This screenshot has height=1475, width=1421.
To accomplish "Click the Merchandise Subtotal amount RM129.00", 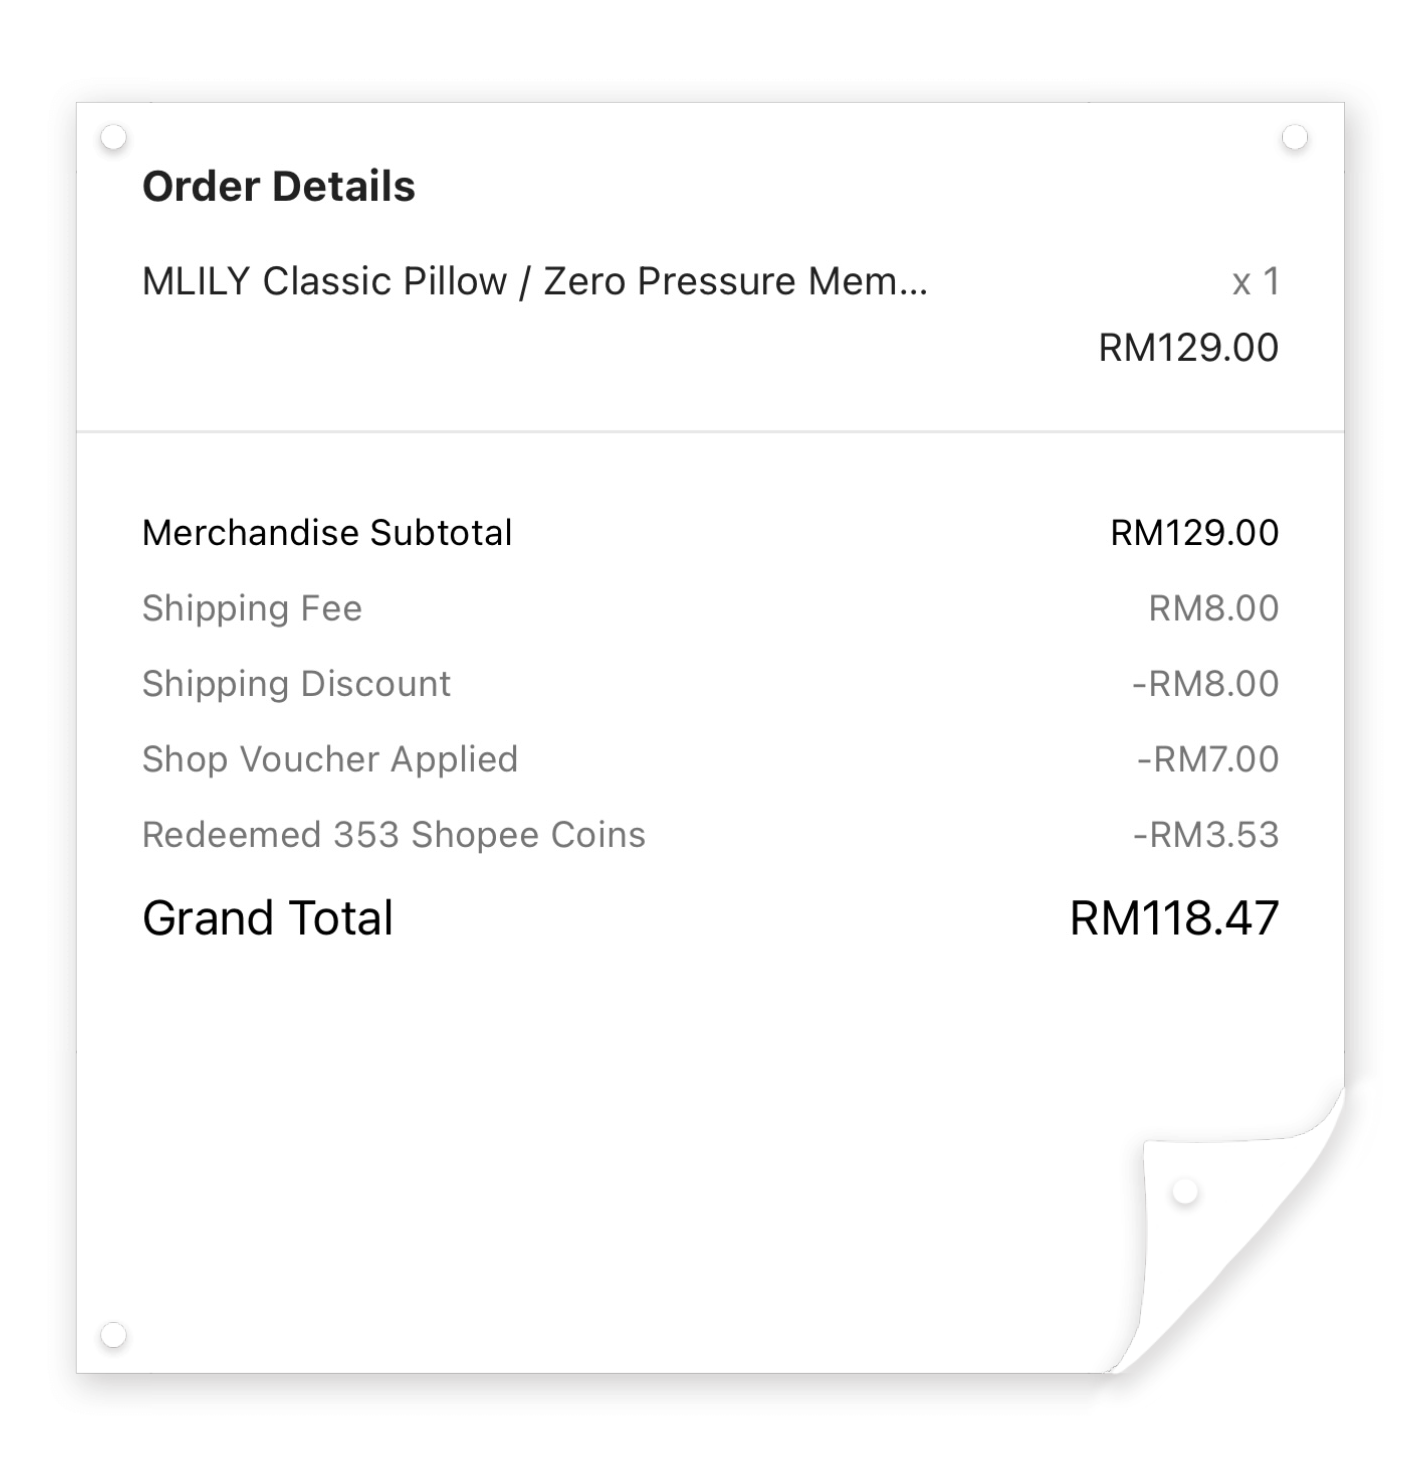I will [1194, 533].
